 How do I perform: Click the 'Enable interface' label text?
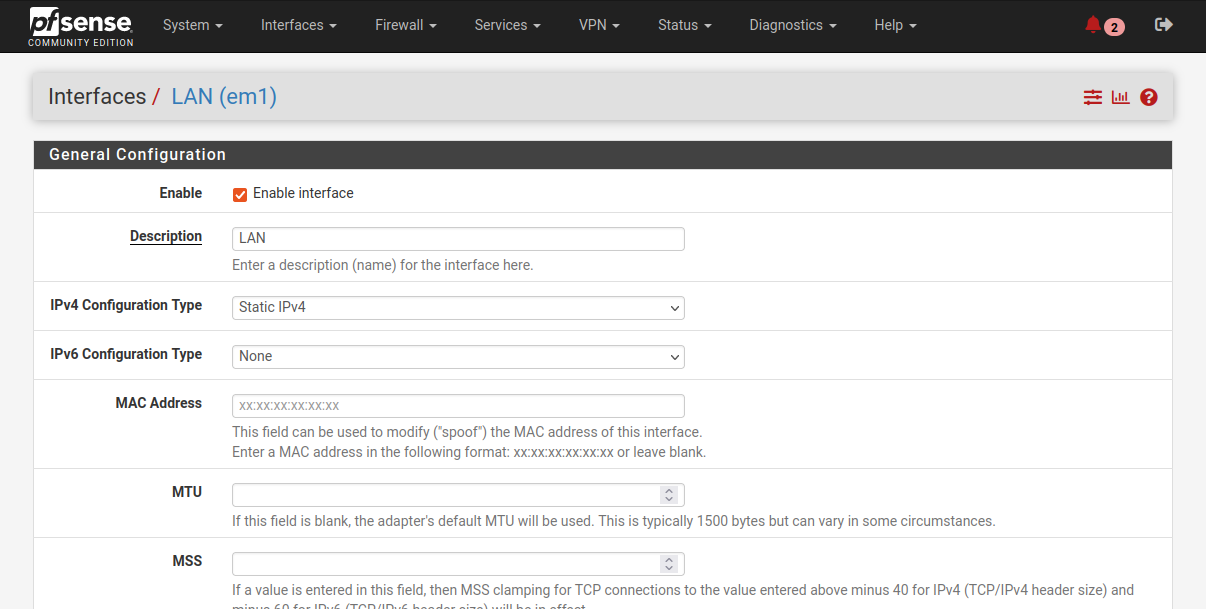tap(303, 193)
